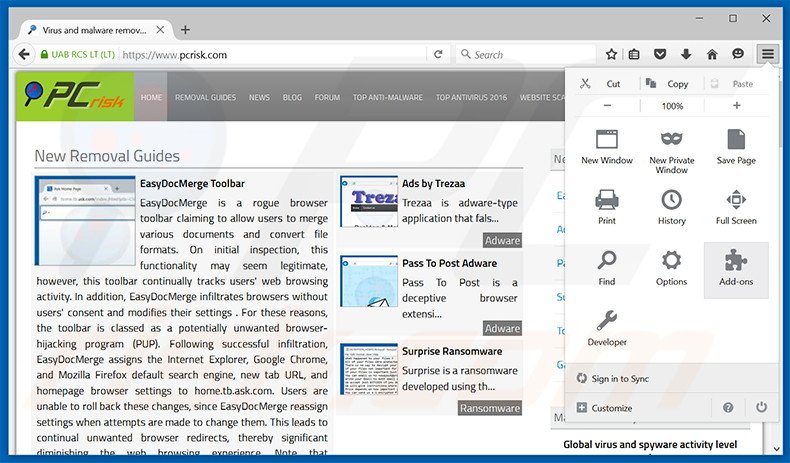790x463 pixels.
Task: Zoom in with the plus button
Action: coord(737,105)
